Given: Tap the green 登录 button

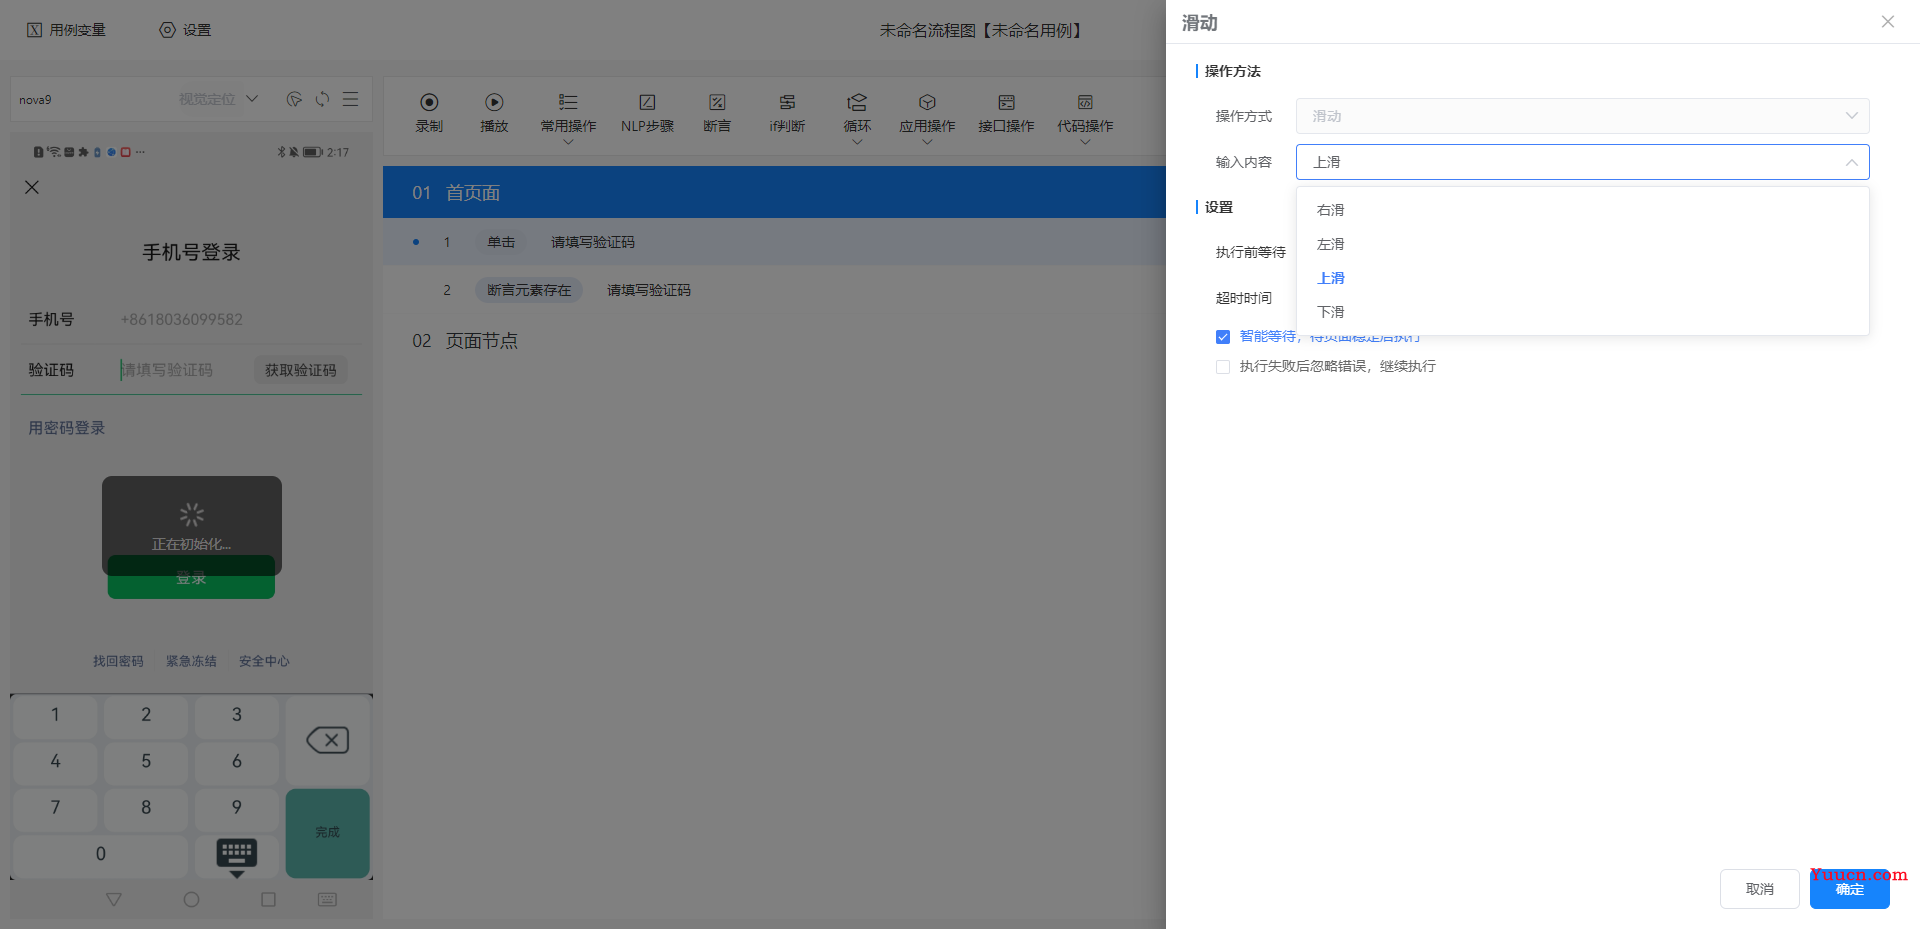Looking at the screenshot, I should tap(191, 578).
